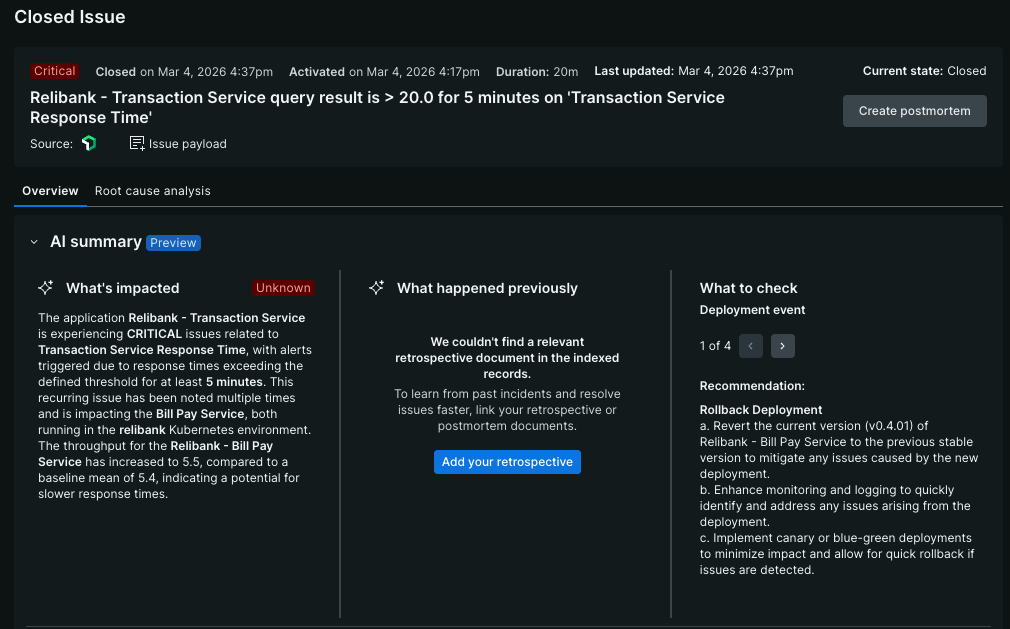The height and width of the screenshot is (629, 1010).
Task: Click the green source logo icon
Action: click(89, 143)
